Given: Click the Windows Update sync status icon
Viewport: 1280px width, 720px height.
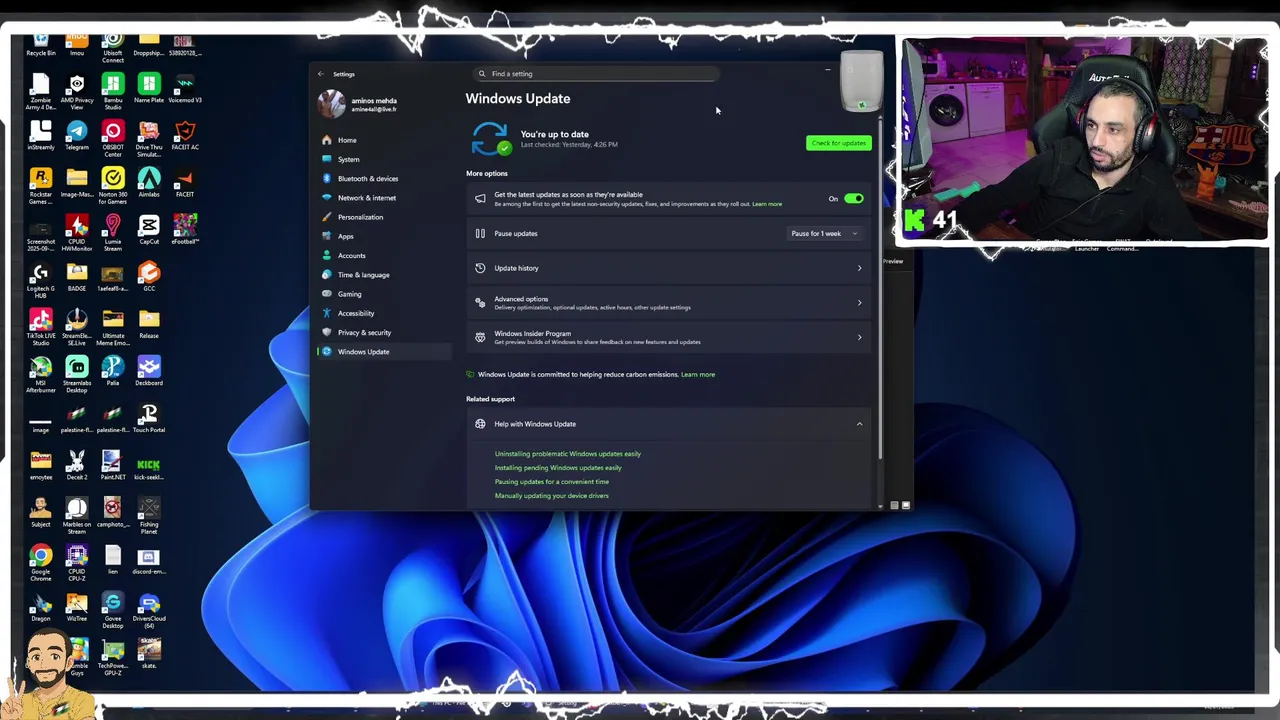Looking at the screenshot, I should click(490, 139).
